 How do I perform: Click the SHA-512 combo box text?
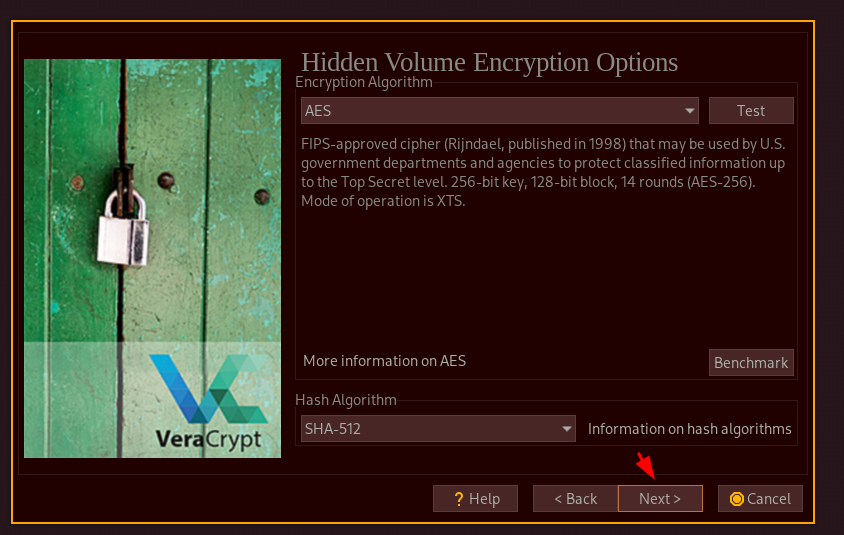[x=333, y=429]
